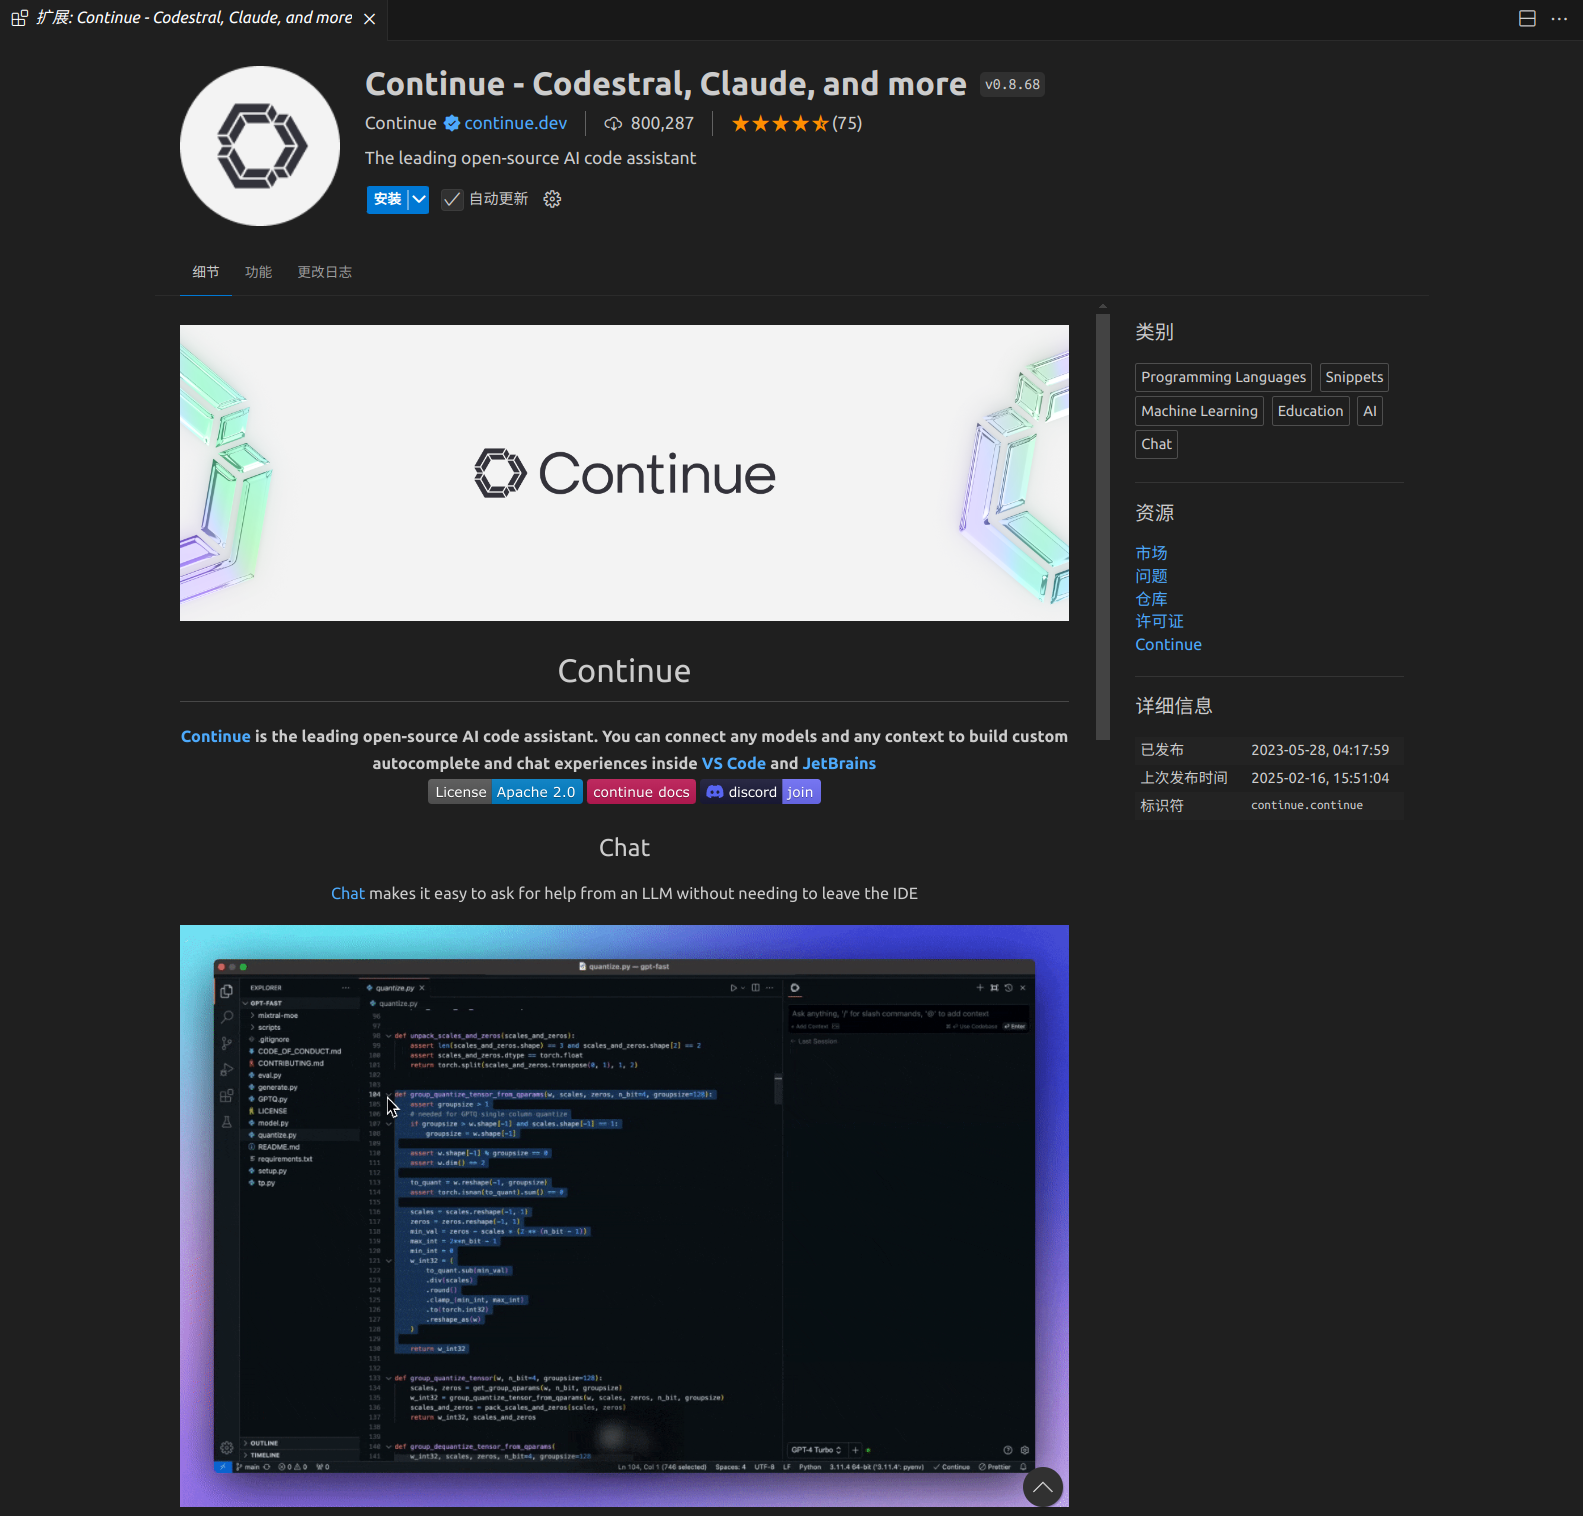Image resolution: width=1583 pixels, height=1516 pixels.
Task: Click the Continue banner image
Action: coord(624,473)
